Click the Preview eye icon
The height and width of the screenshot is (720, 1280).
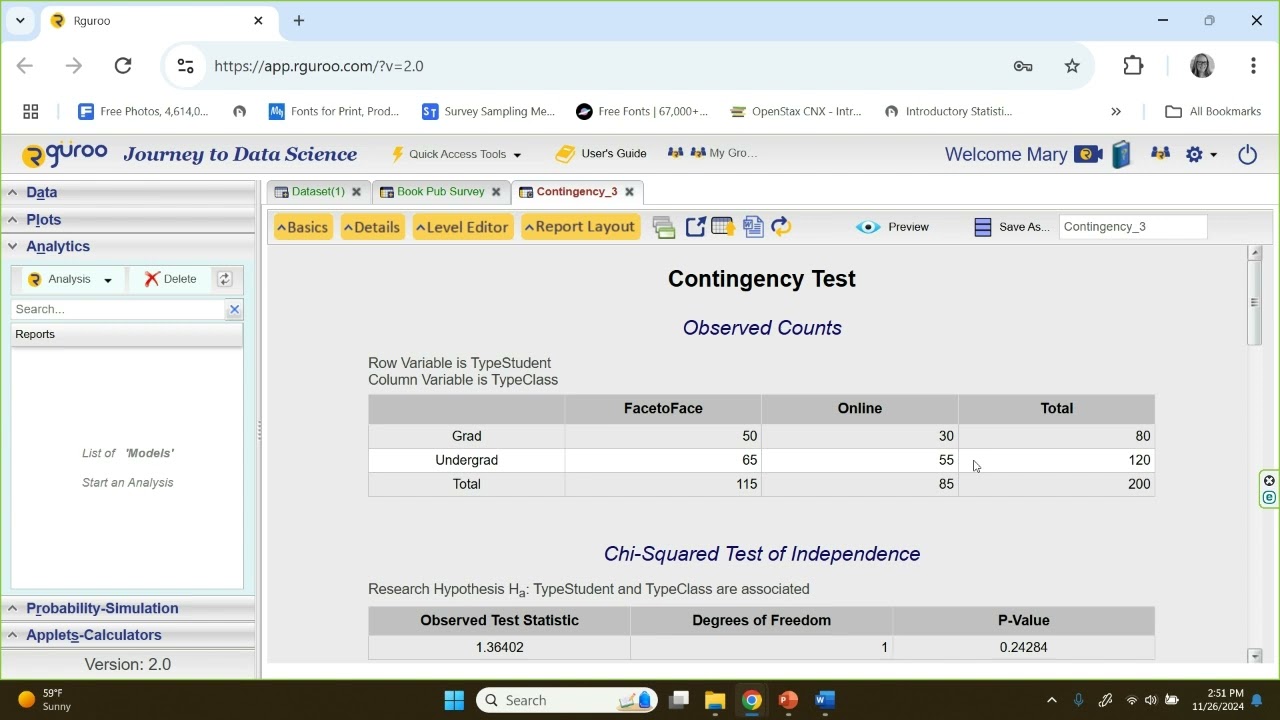point(868,227)
